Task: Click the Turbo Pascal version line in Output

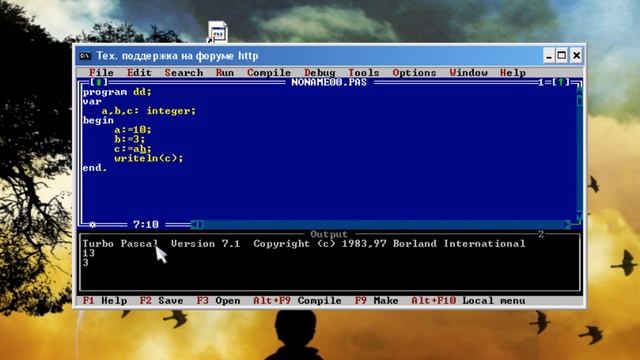Action: (304, 244)
